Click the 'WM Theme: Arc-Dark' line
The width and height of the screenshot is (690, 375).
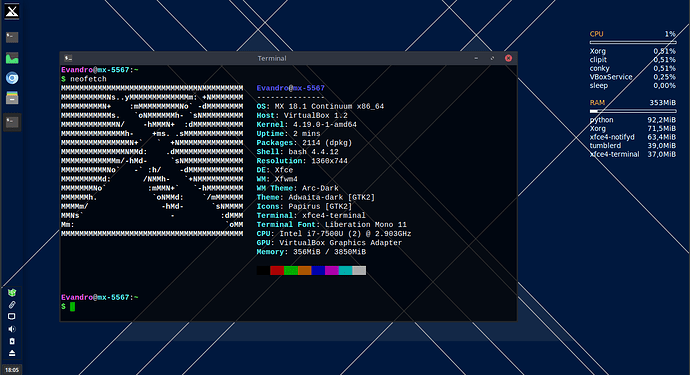[297, 188]
